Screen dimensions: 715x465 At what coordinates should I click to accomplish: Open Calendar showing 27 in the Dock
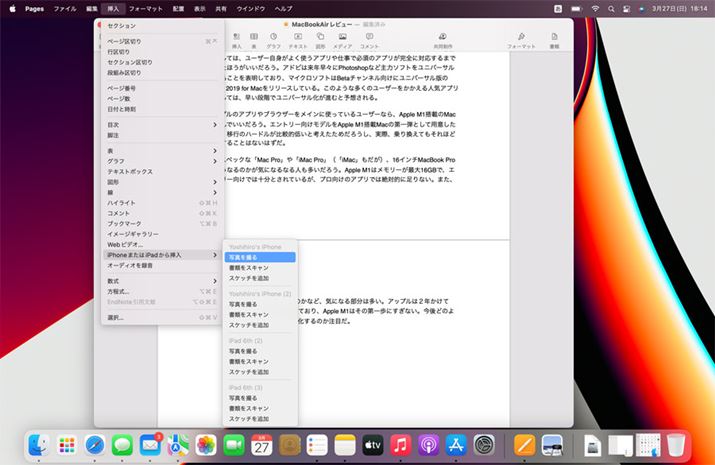(262, 445)
